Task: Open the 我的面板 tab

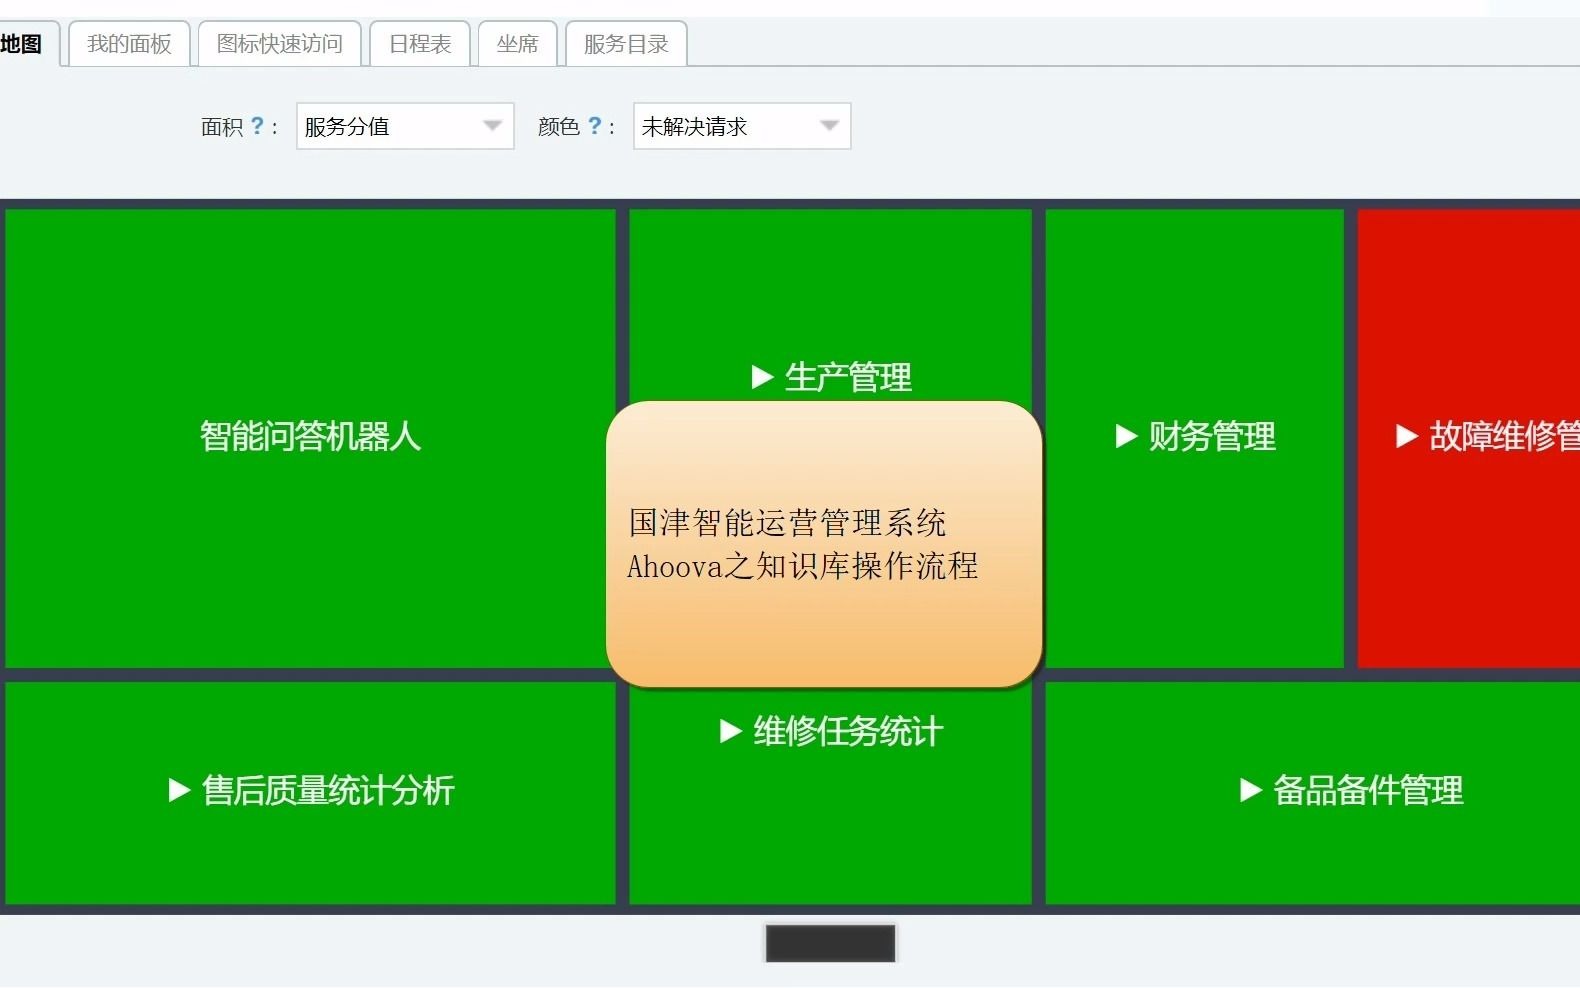Action: pyautogui.click(x=129, y=44)
